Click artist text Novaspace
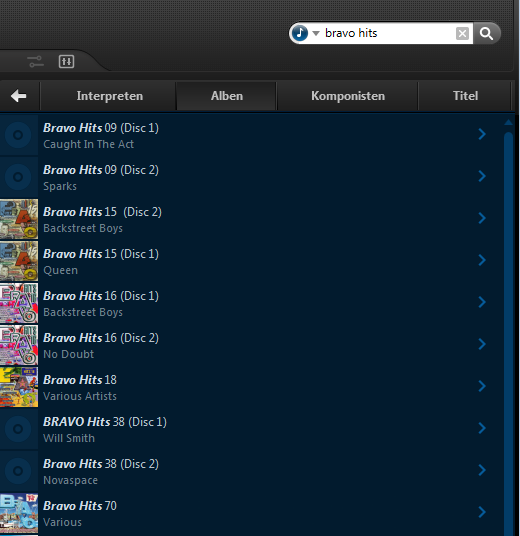 point(70,480)
